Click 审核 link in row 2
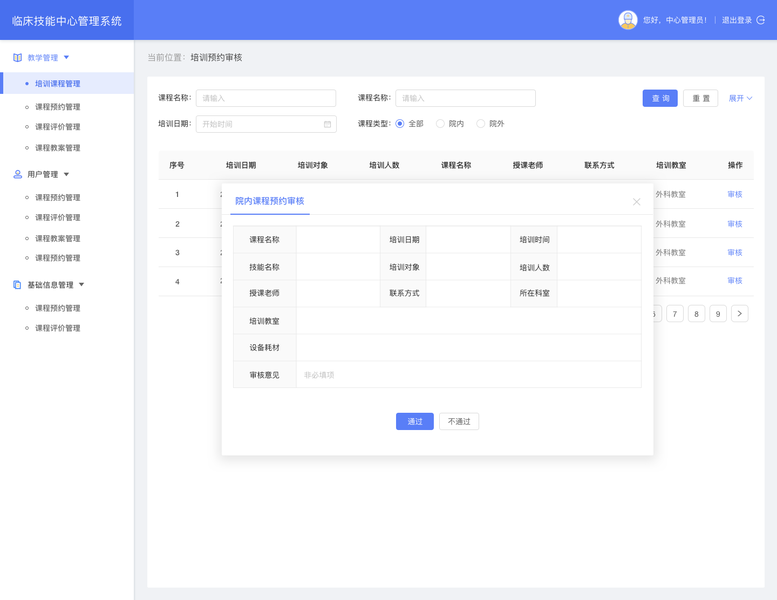The height and width of the screenshot is (600, 777). (735, 224)
